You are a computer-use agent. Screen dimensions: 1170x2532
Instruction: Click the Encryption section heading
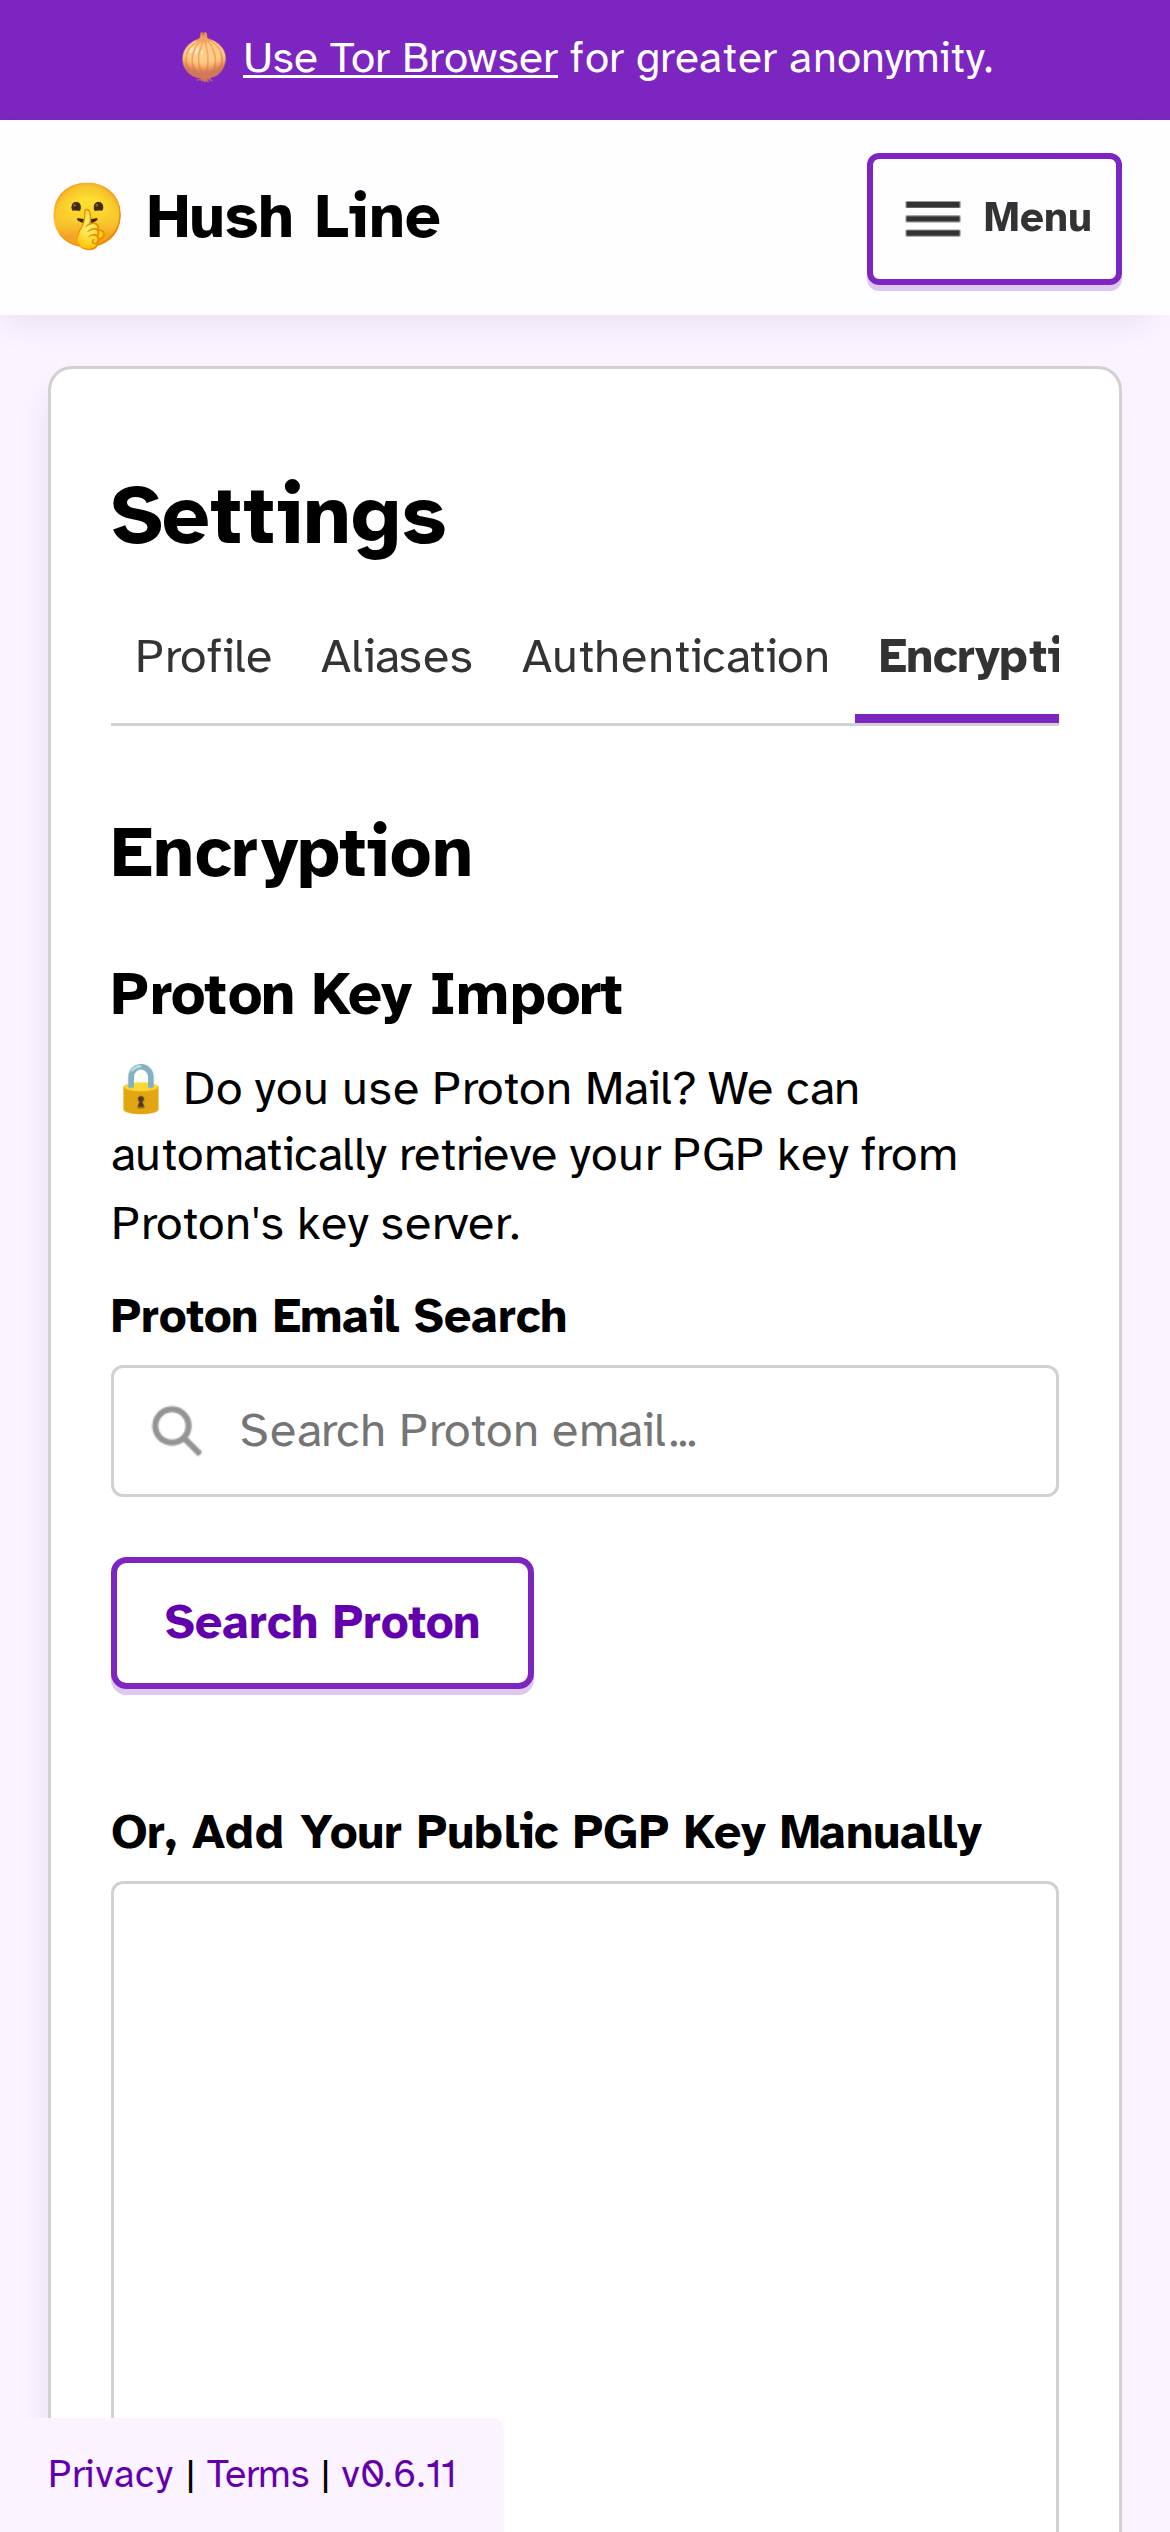pyautogui.click(x=291, y=853)
